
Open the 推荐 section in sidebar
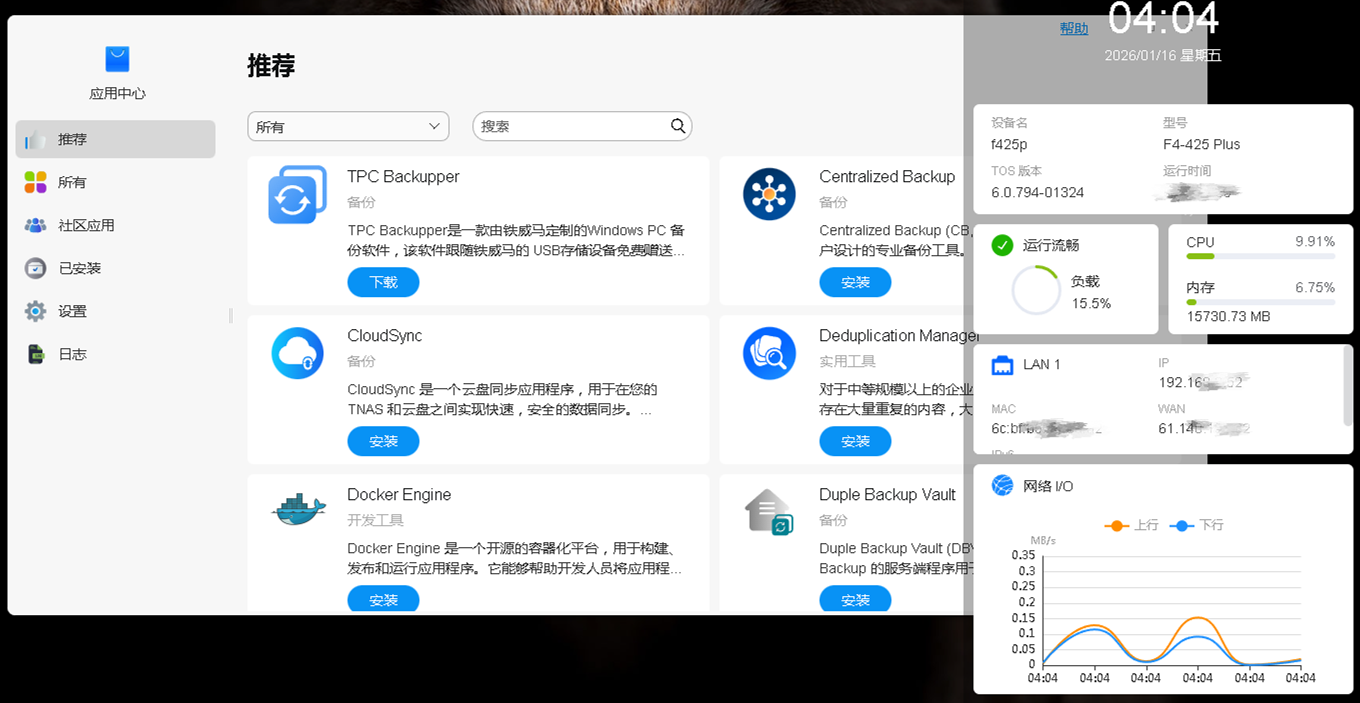pos(115,139)
